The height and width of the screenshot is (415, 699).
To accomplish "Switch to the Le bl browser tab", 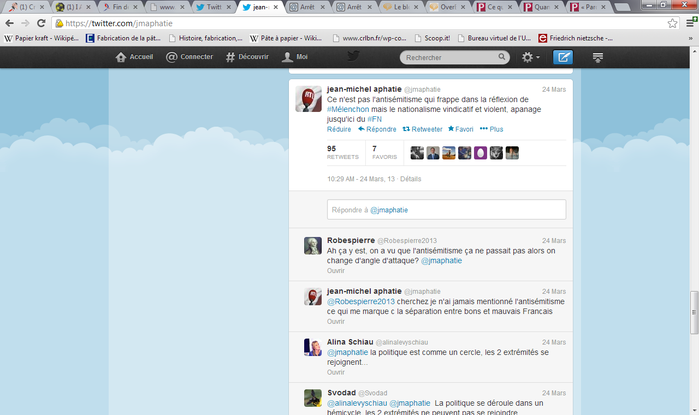I will 401,7.
